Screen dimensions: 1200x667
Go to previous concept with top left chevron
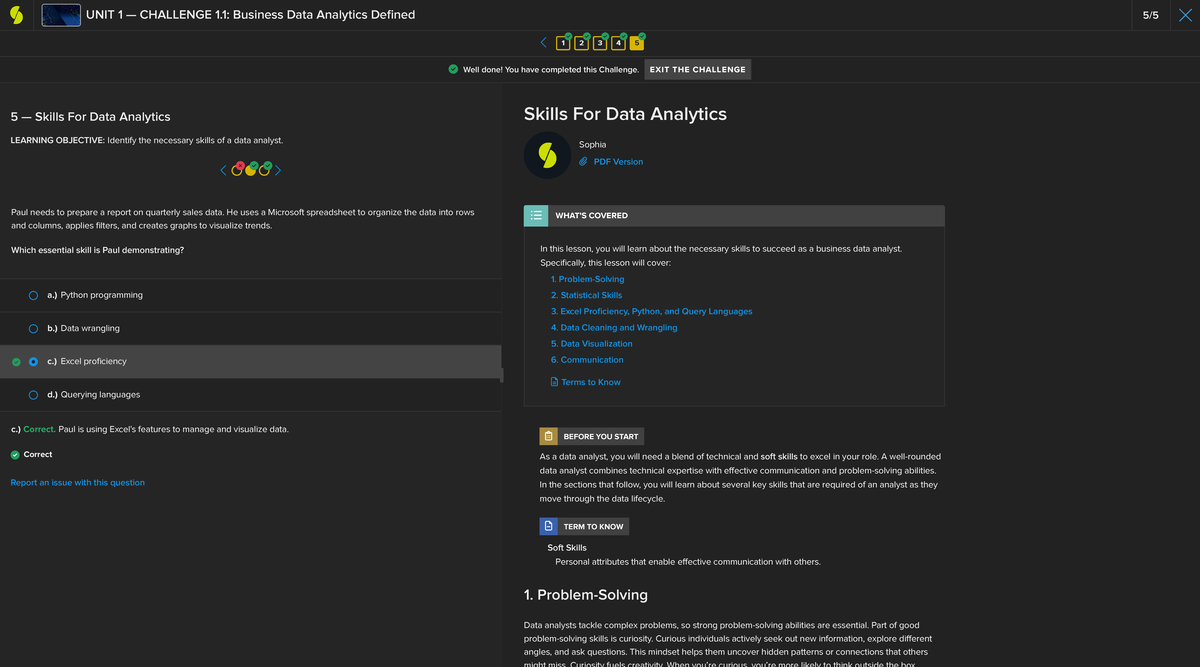(x=543, y=42)
